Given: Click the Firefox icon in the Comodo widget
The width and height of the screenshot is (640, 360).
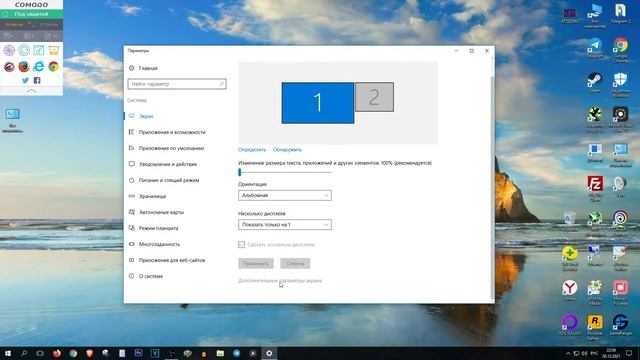Looking at the screenshot, I should click(24, 66).
